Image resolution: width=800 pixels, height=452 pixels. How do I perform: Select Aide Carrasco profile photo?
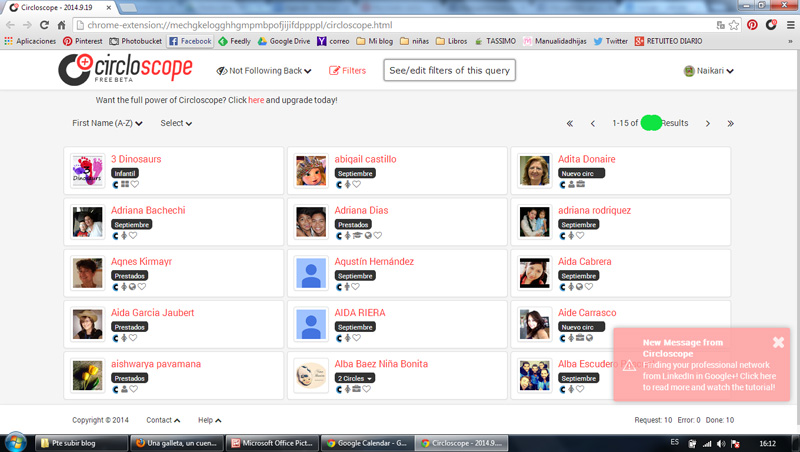[534, 324]
